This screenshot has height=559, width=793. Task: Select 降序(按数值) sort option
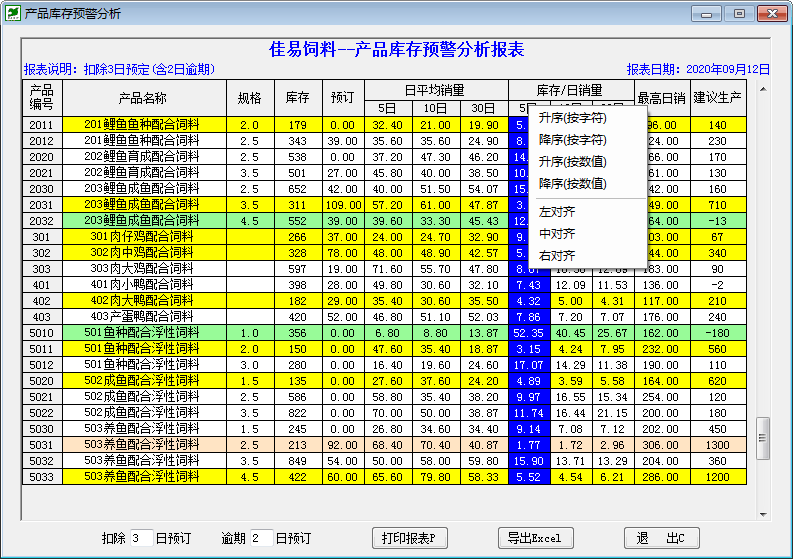[572, 184]
